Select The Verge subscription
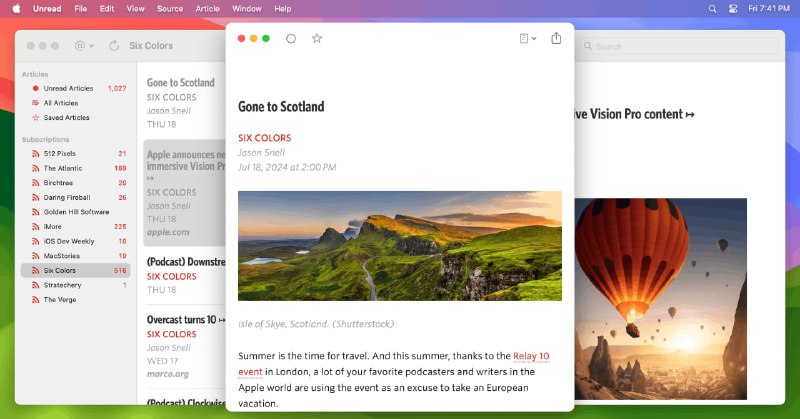This screenshot has height=419, width=800. (x=60, y=299)
